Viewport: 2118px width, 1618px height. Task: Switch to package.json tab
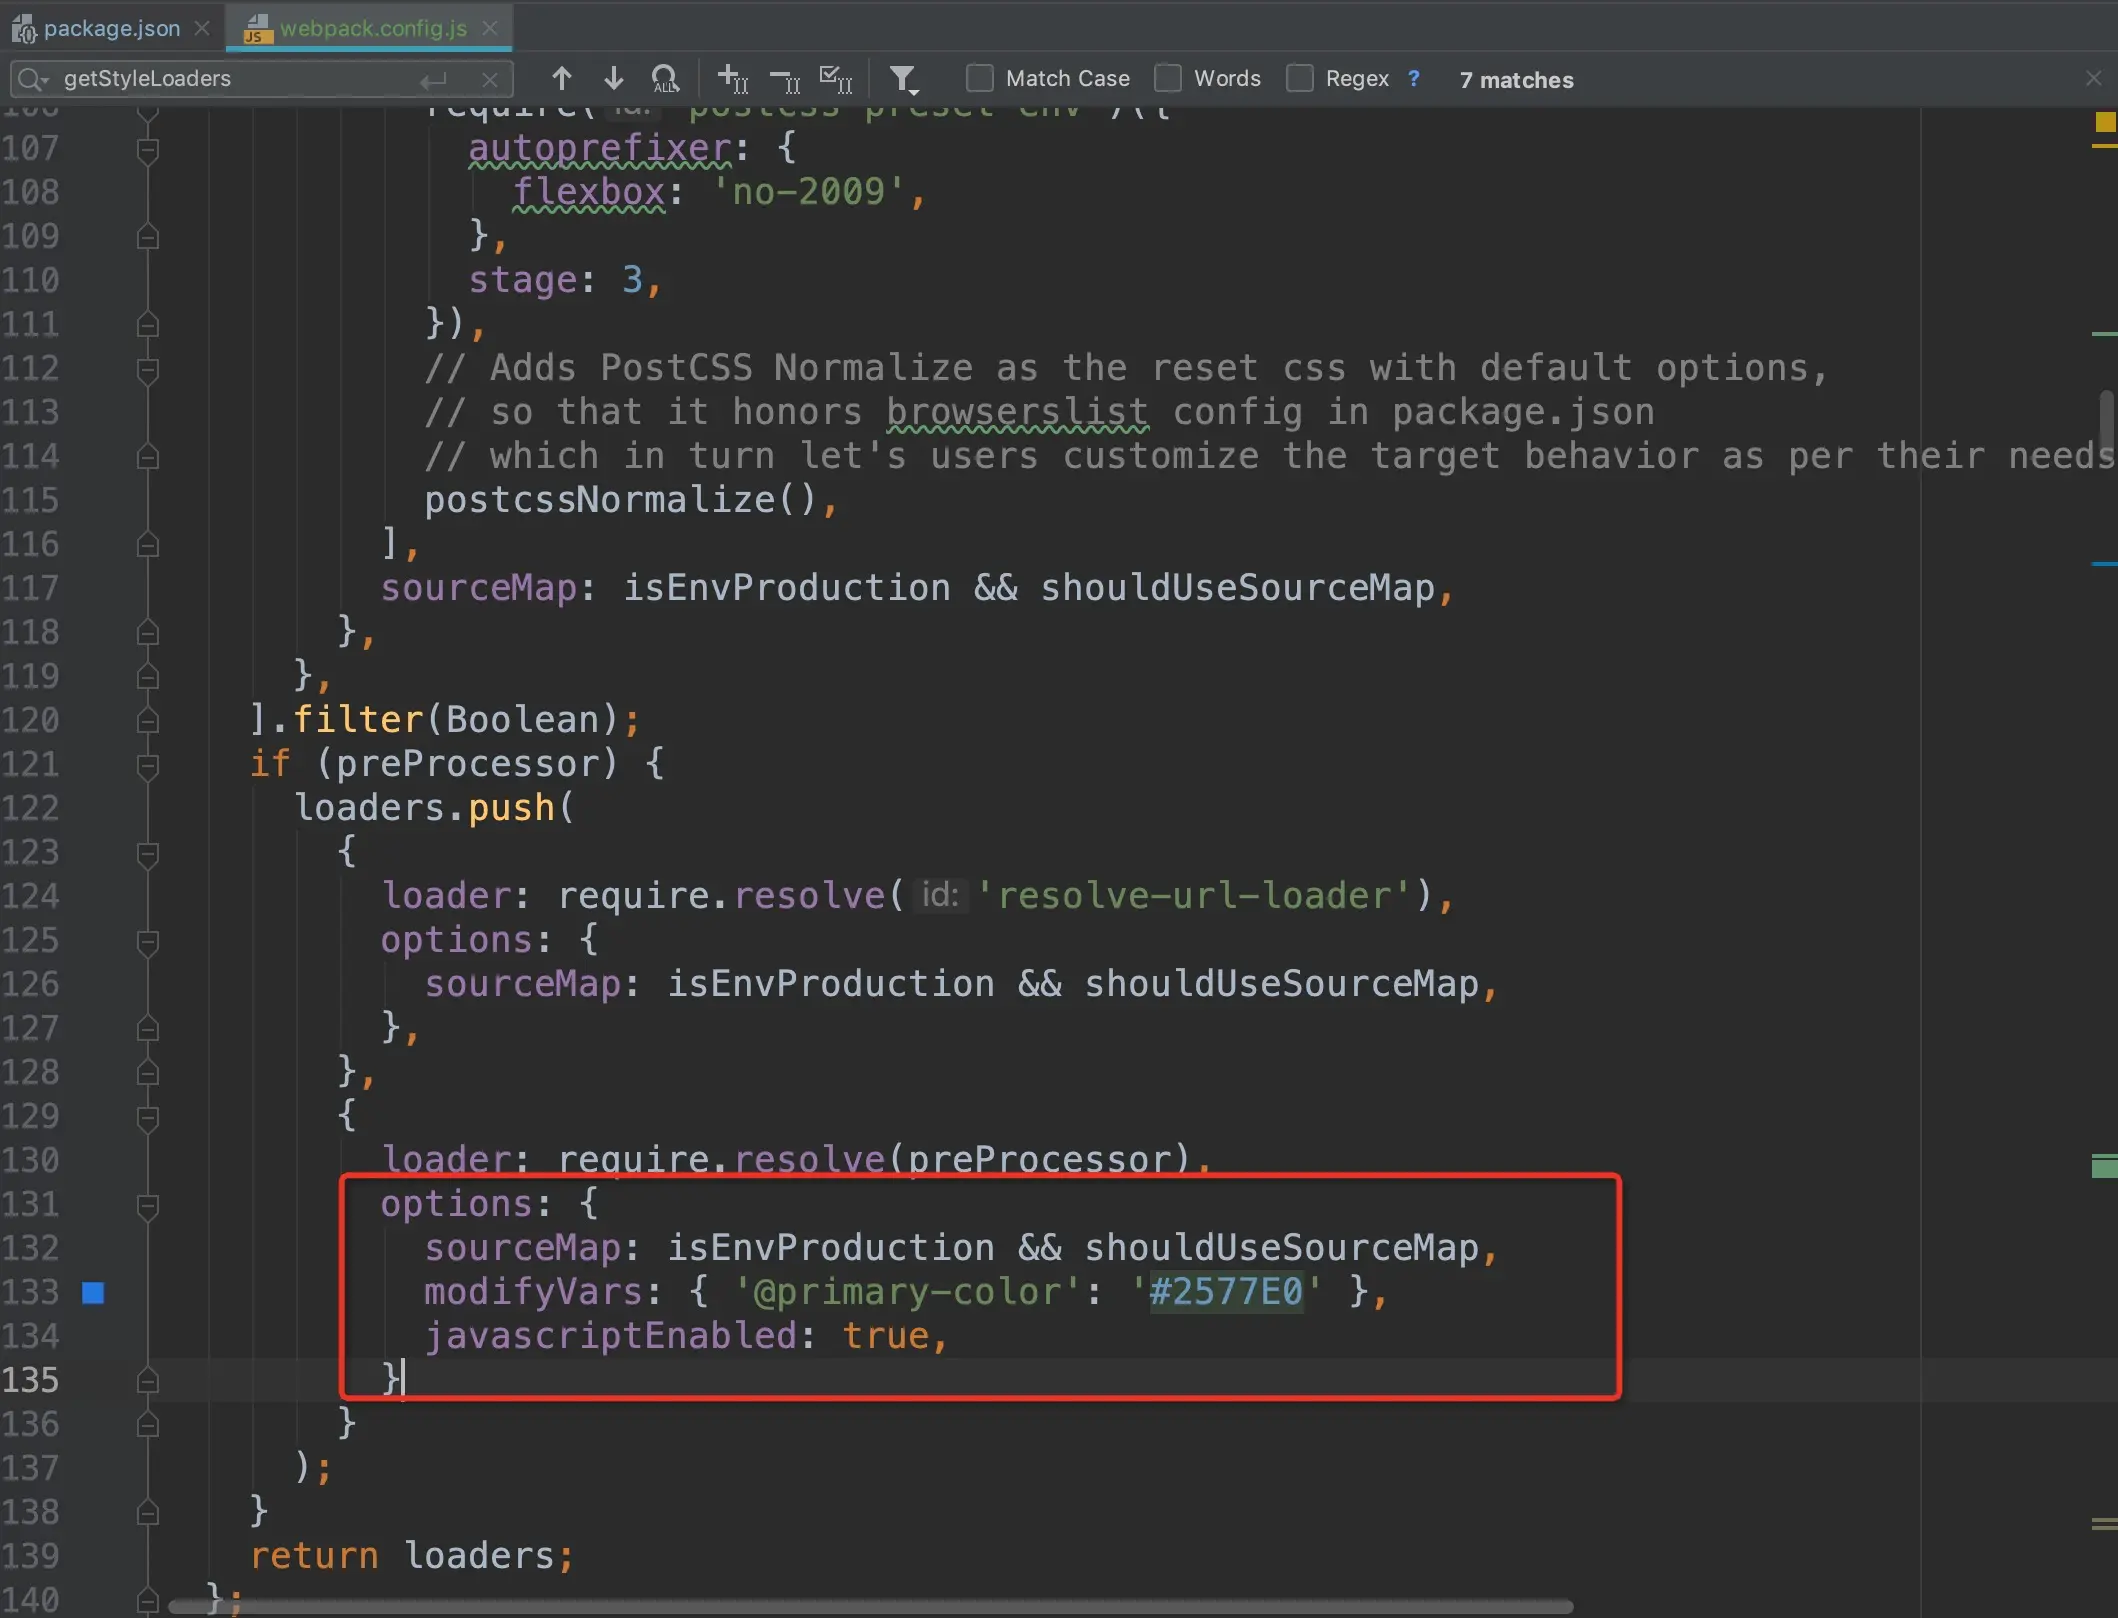click(110, 28)
